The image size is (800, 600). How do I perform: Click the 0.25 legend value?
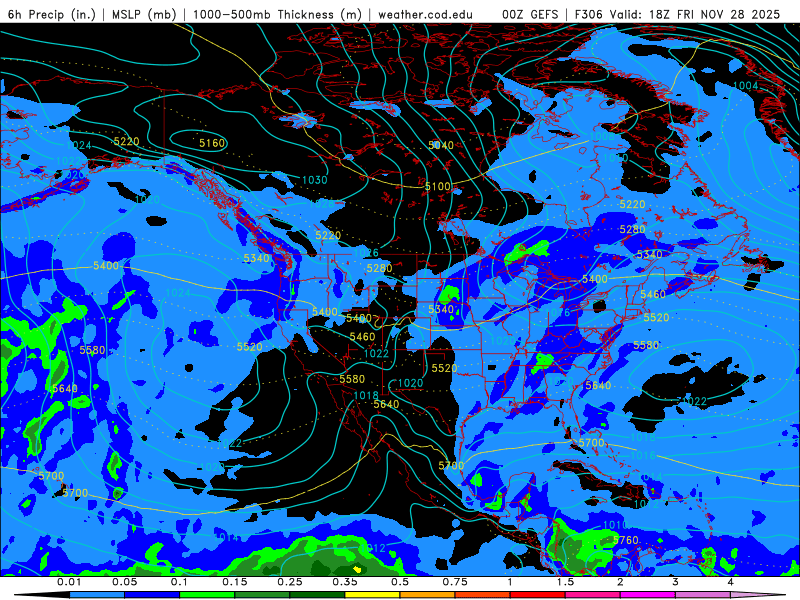click(290, 582)
